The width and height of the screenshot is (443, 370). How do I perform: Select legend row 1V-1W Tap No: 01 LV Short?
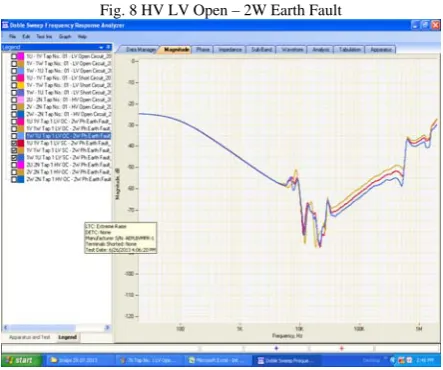[x=68, y=85]
